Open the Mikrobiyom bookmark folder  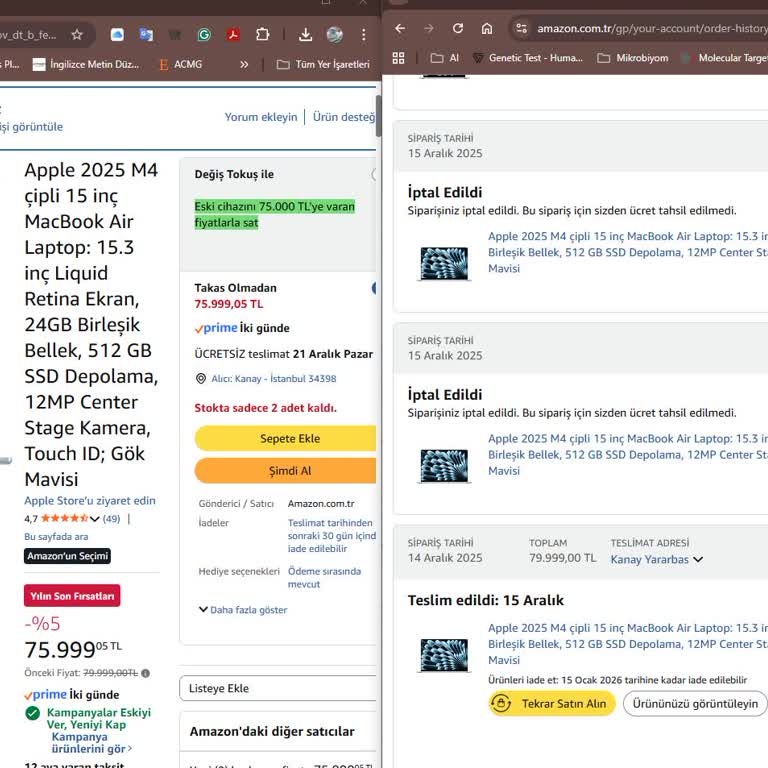[x=632, y=58]
